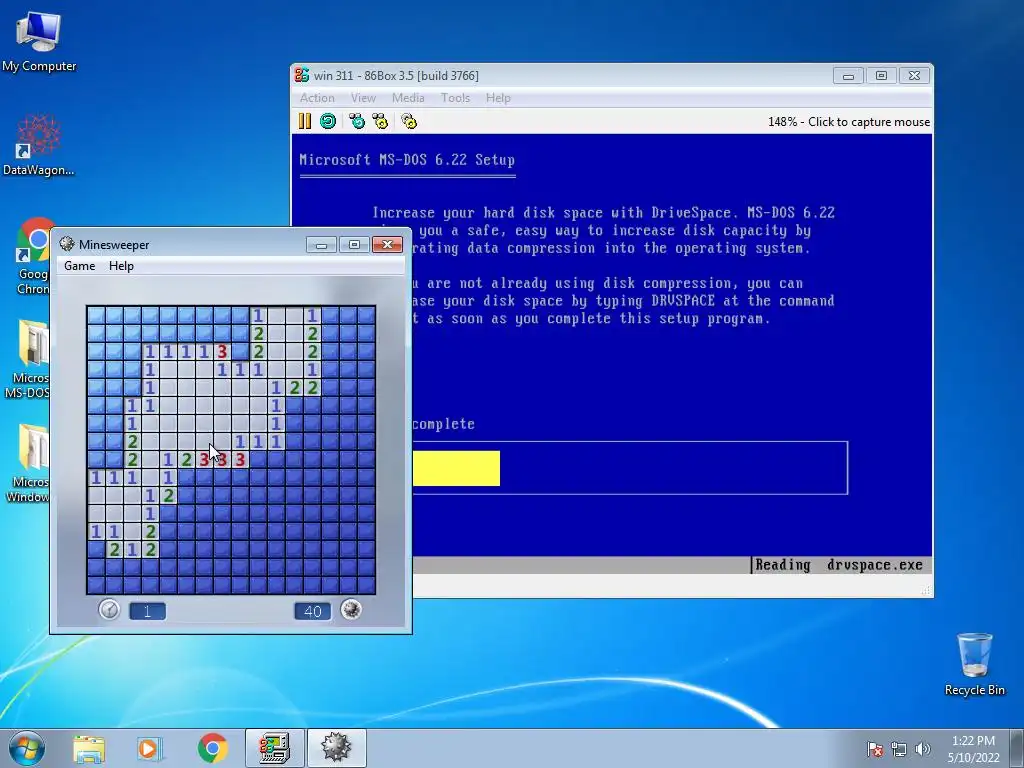
Task: Open the Media menu in 86Box
Action: tap(408, 98)
